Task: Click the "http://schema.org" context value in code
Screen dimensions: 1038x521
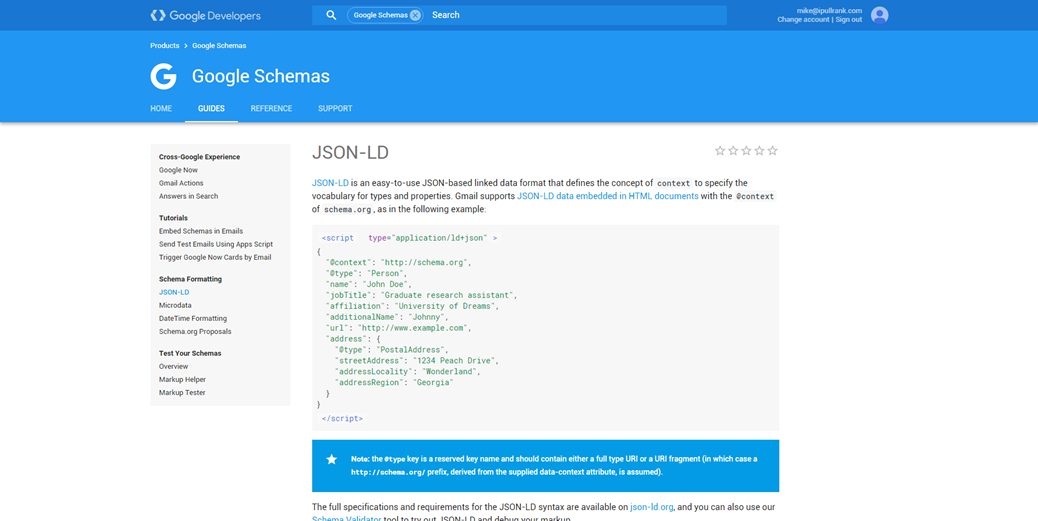Action: point(425,263)
